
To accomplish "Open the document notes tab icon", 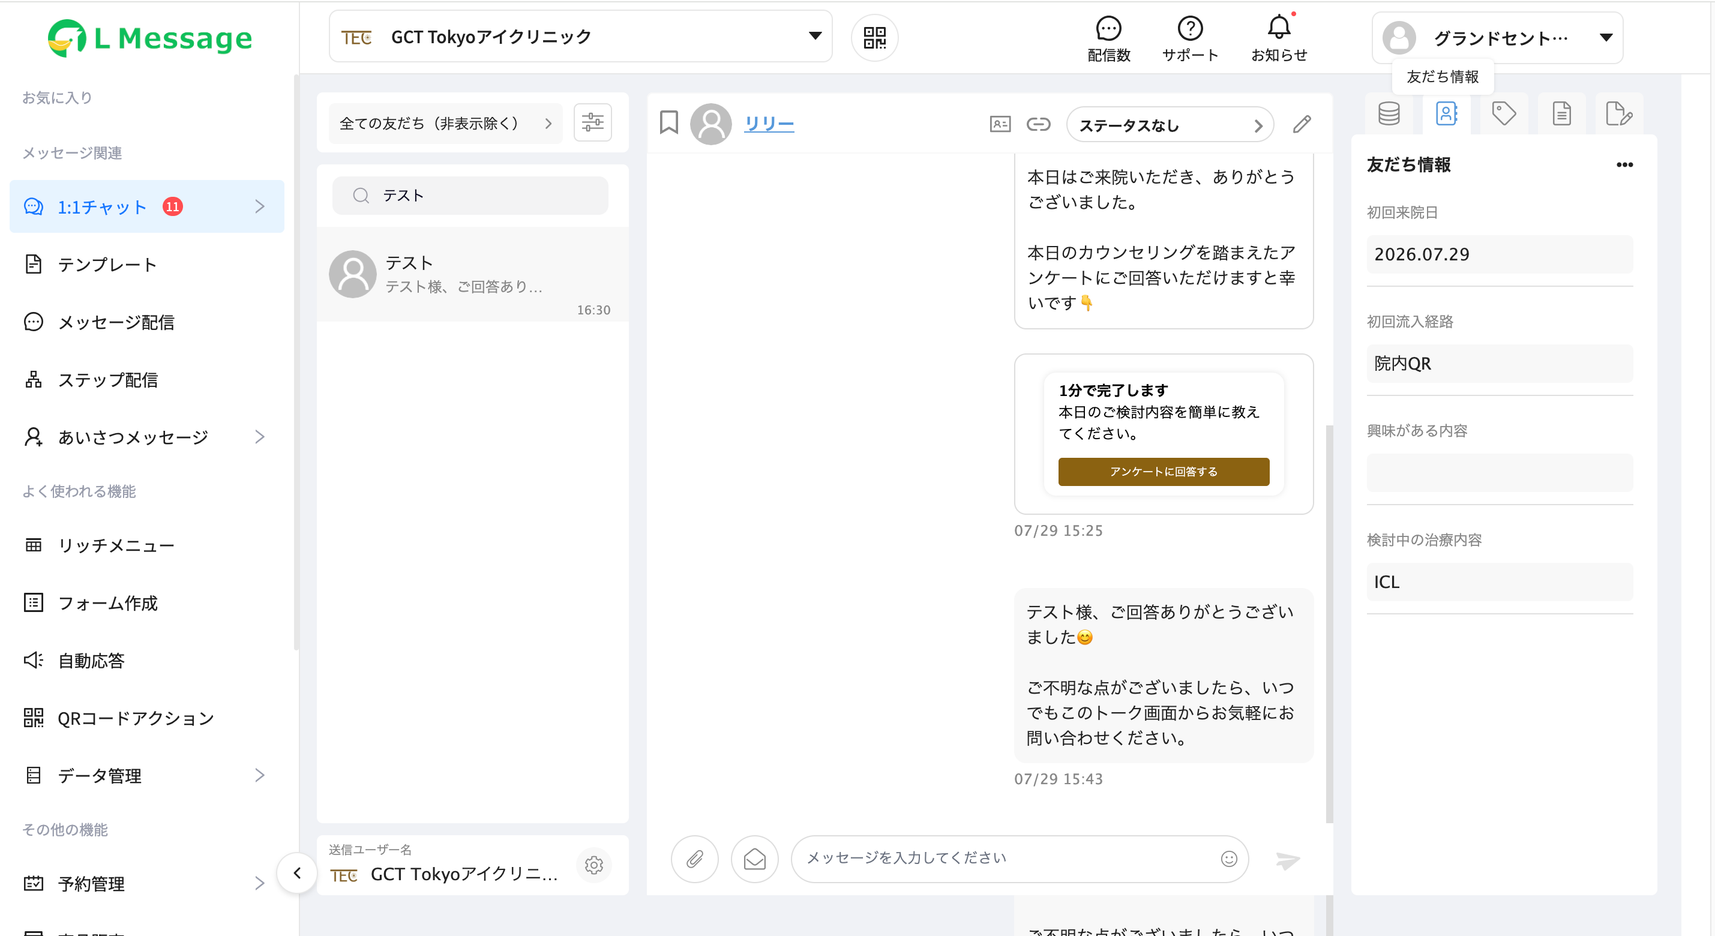I will pyautogui.click(x=1561, y=114).
